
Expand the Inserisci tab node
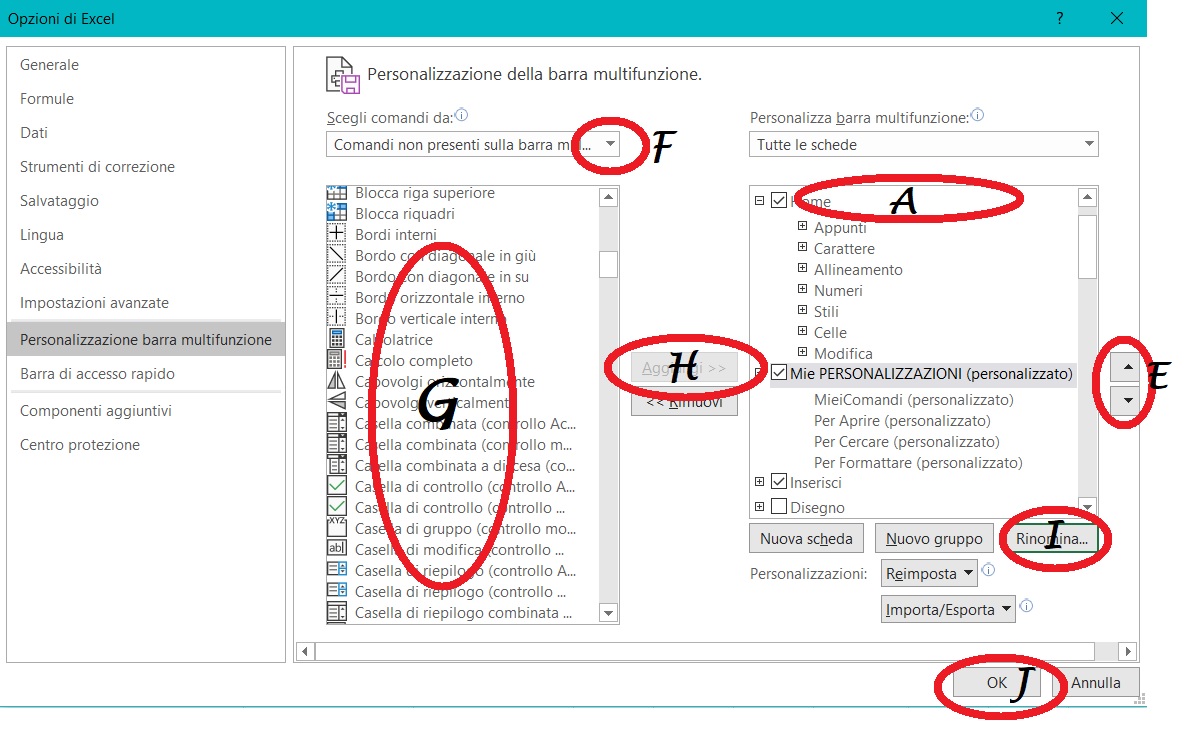click(x=759, y=482)
